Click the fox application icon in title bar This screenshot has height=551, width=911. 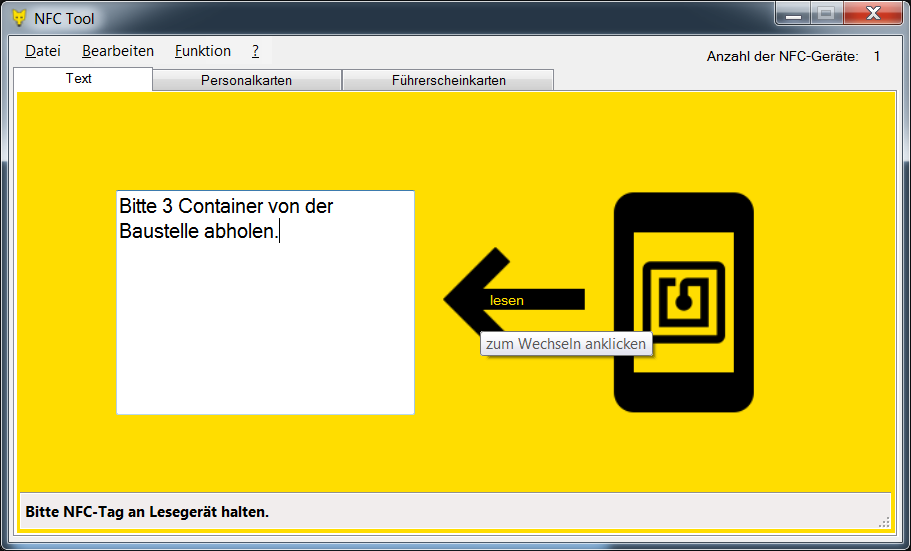tap(18, 18)
